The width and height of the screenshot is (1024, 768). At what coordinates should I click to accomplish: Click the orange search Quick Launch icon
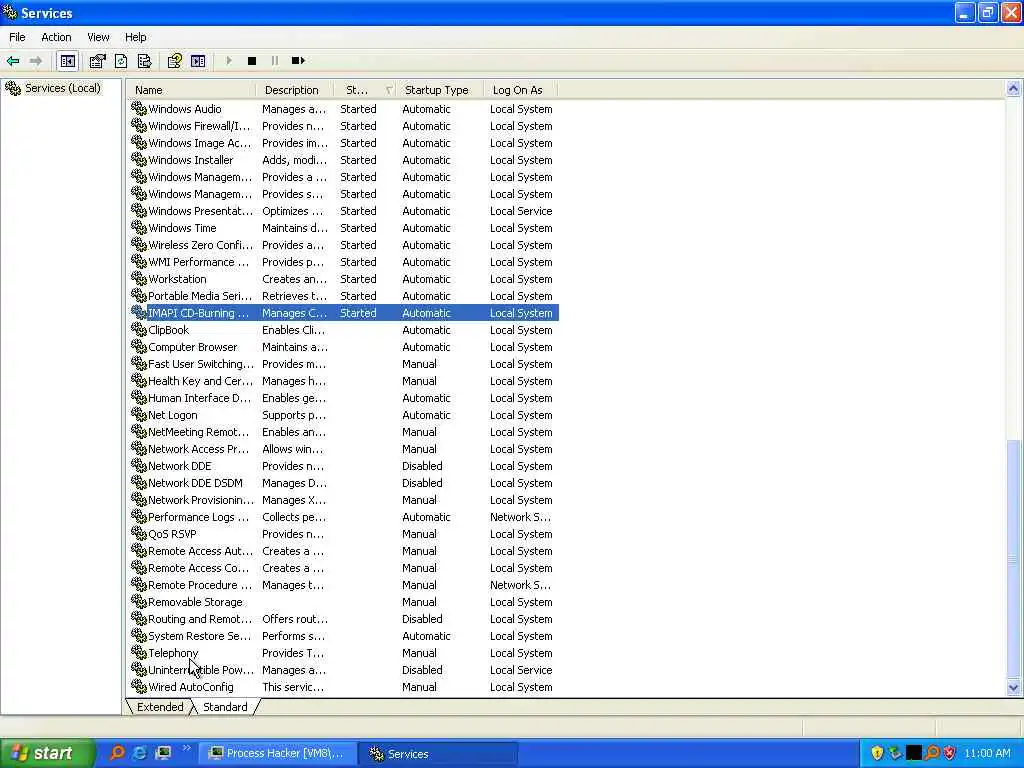coord(117,753)
